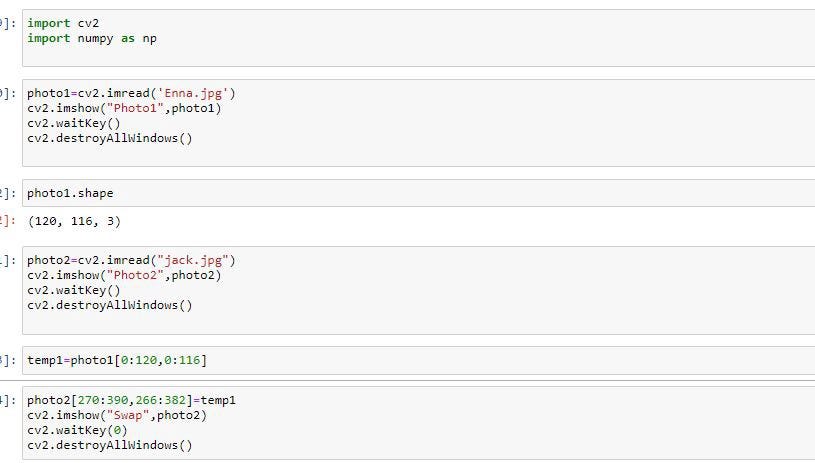This screenshot has height=463, width=815.
Task: Click the last cv2.destroyAllWindows() line
Action: point(110,445)
